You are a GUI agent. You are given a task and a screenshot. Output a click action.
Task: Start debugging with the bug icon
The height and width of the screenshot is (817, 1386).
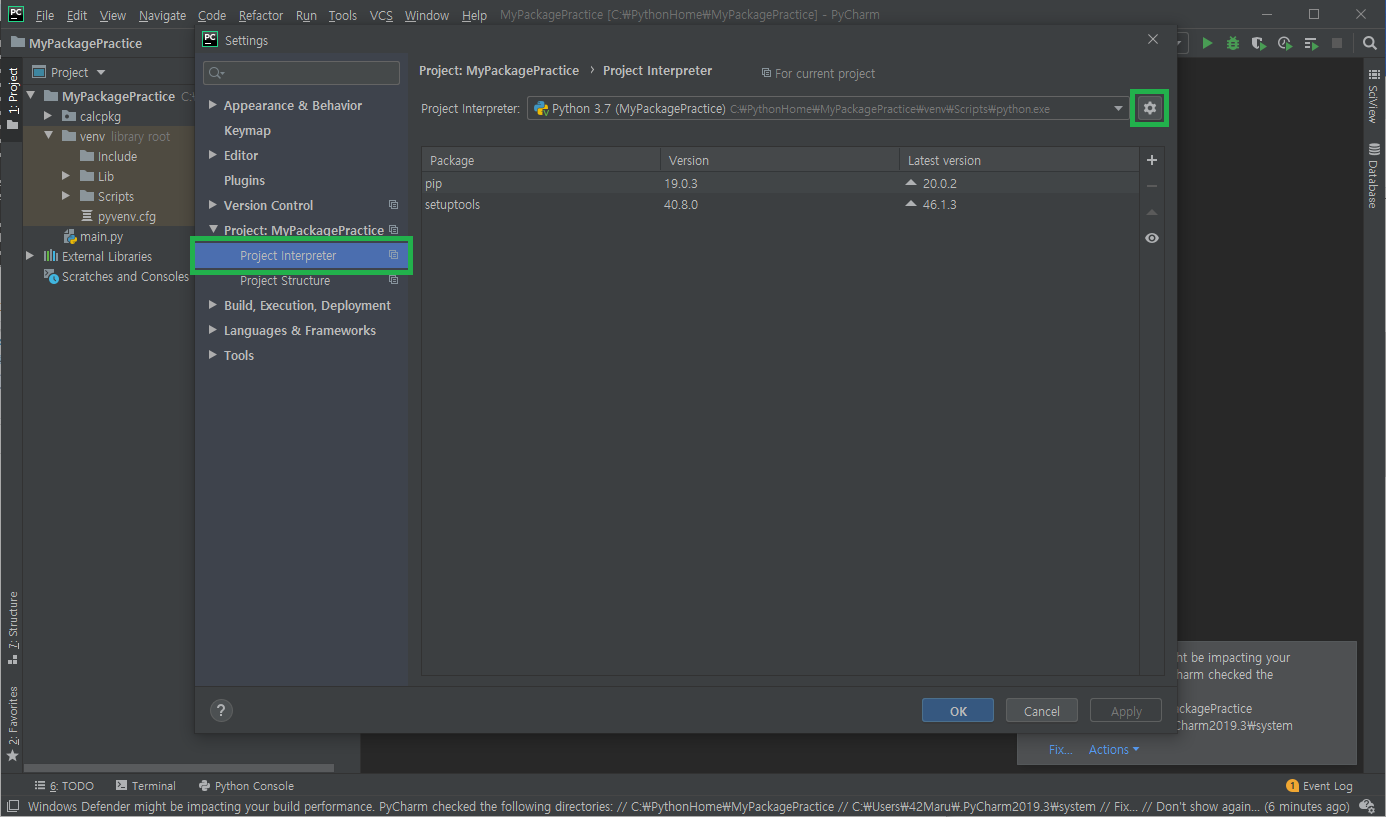(1233, 43)
